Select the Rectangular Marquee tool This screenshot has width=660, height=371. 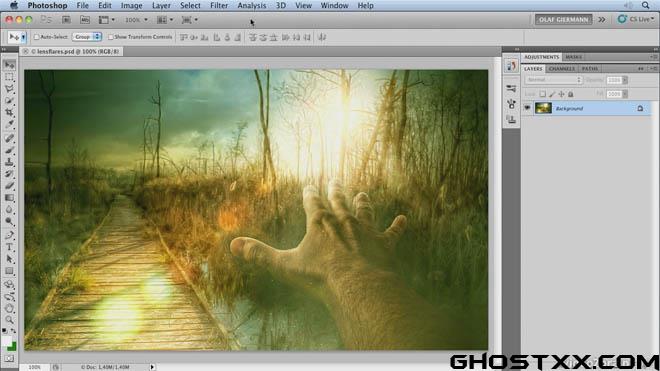(x=9, y=77)
